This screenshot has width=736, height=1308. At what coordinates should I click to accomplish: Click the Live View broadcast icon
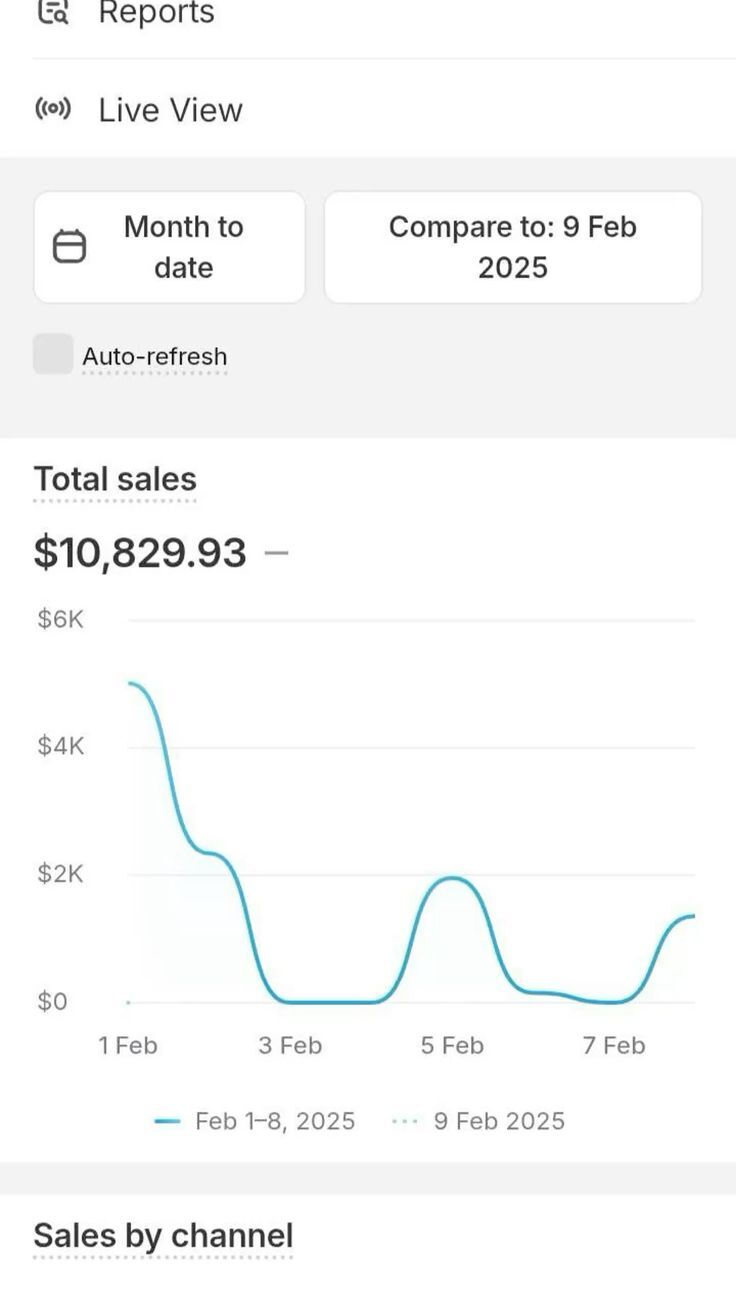[53, 109]
